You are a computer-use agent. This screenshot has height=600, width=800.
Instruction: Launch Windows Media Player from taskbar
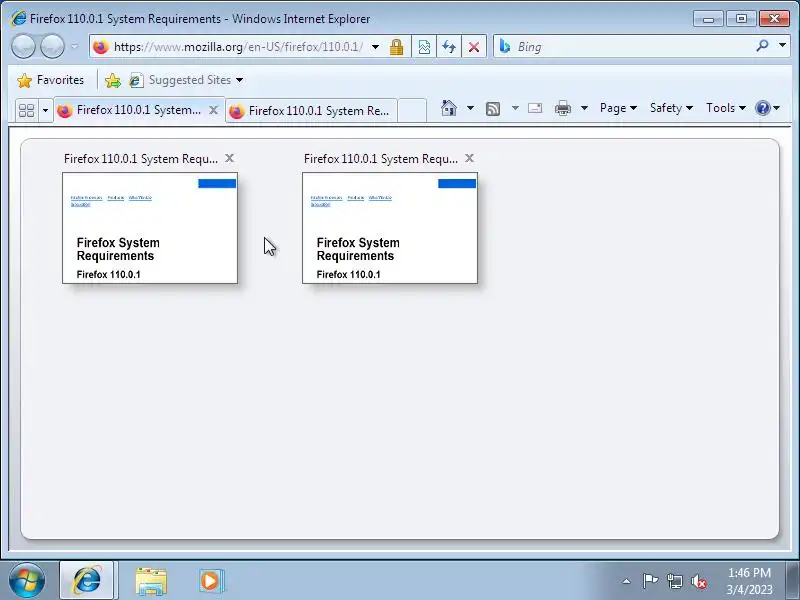210,581
